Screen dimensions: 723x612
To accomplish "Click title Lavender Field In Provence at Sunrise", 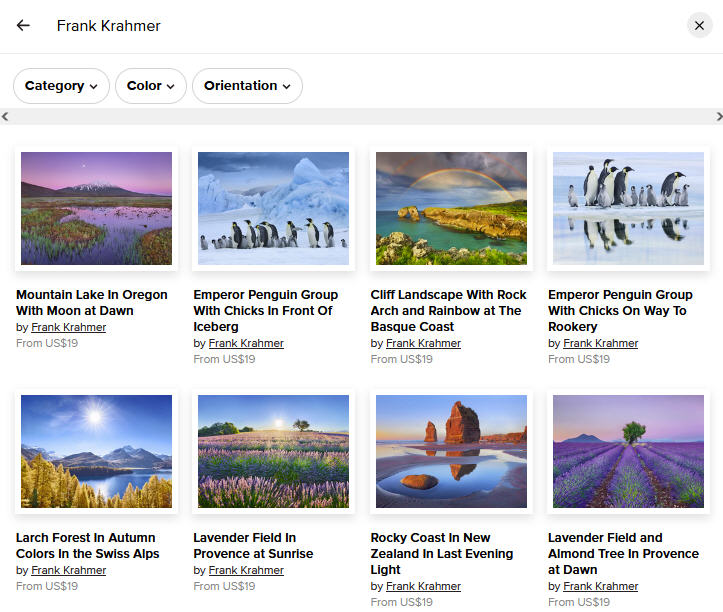I will click(253, 546).
